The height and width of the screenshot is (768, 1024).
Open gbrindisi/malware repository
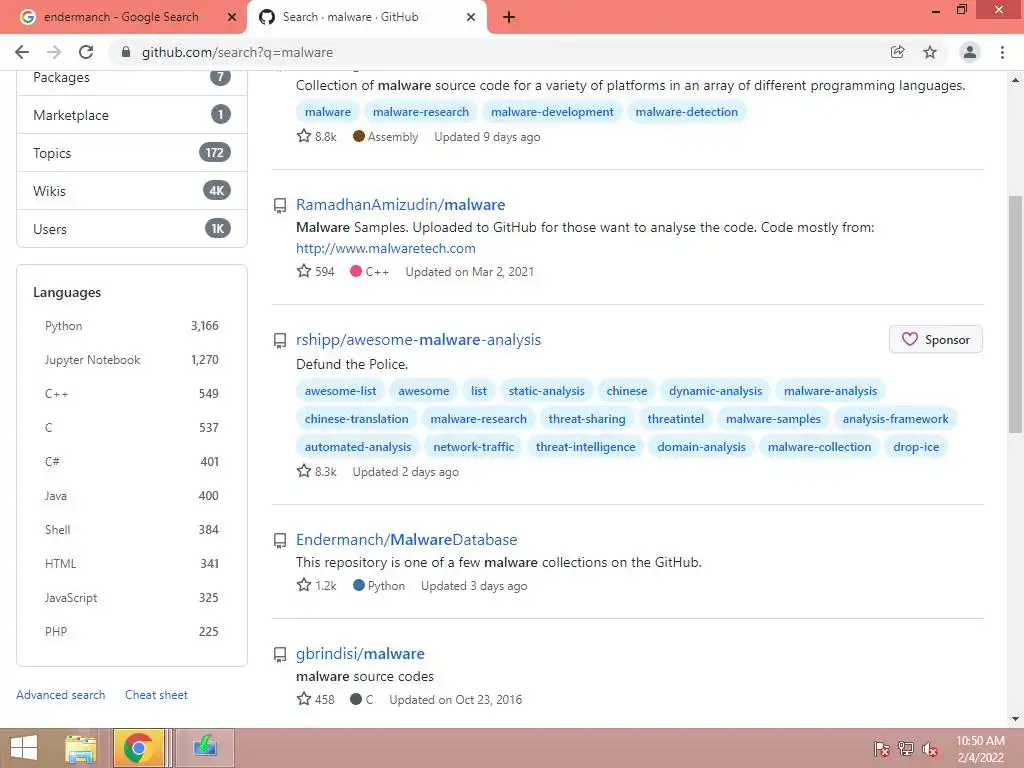(360, 654)
